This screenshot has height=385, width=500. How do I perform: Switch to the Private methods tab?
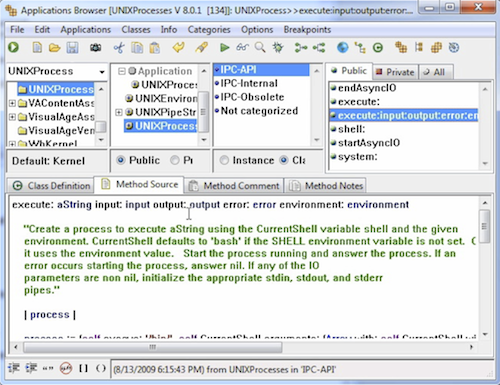pyautogui.click(x=395, y=72)
